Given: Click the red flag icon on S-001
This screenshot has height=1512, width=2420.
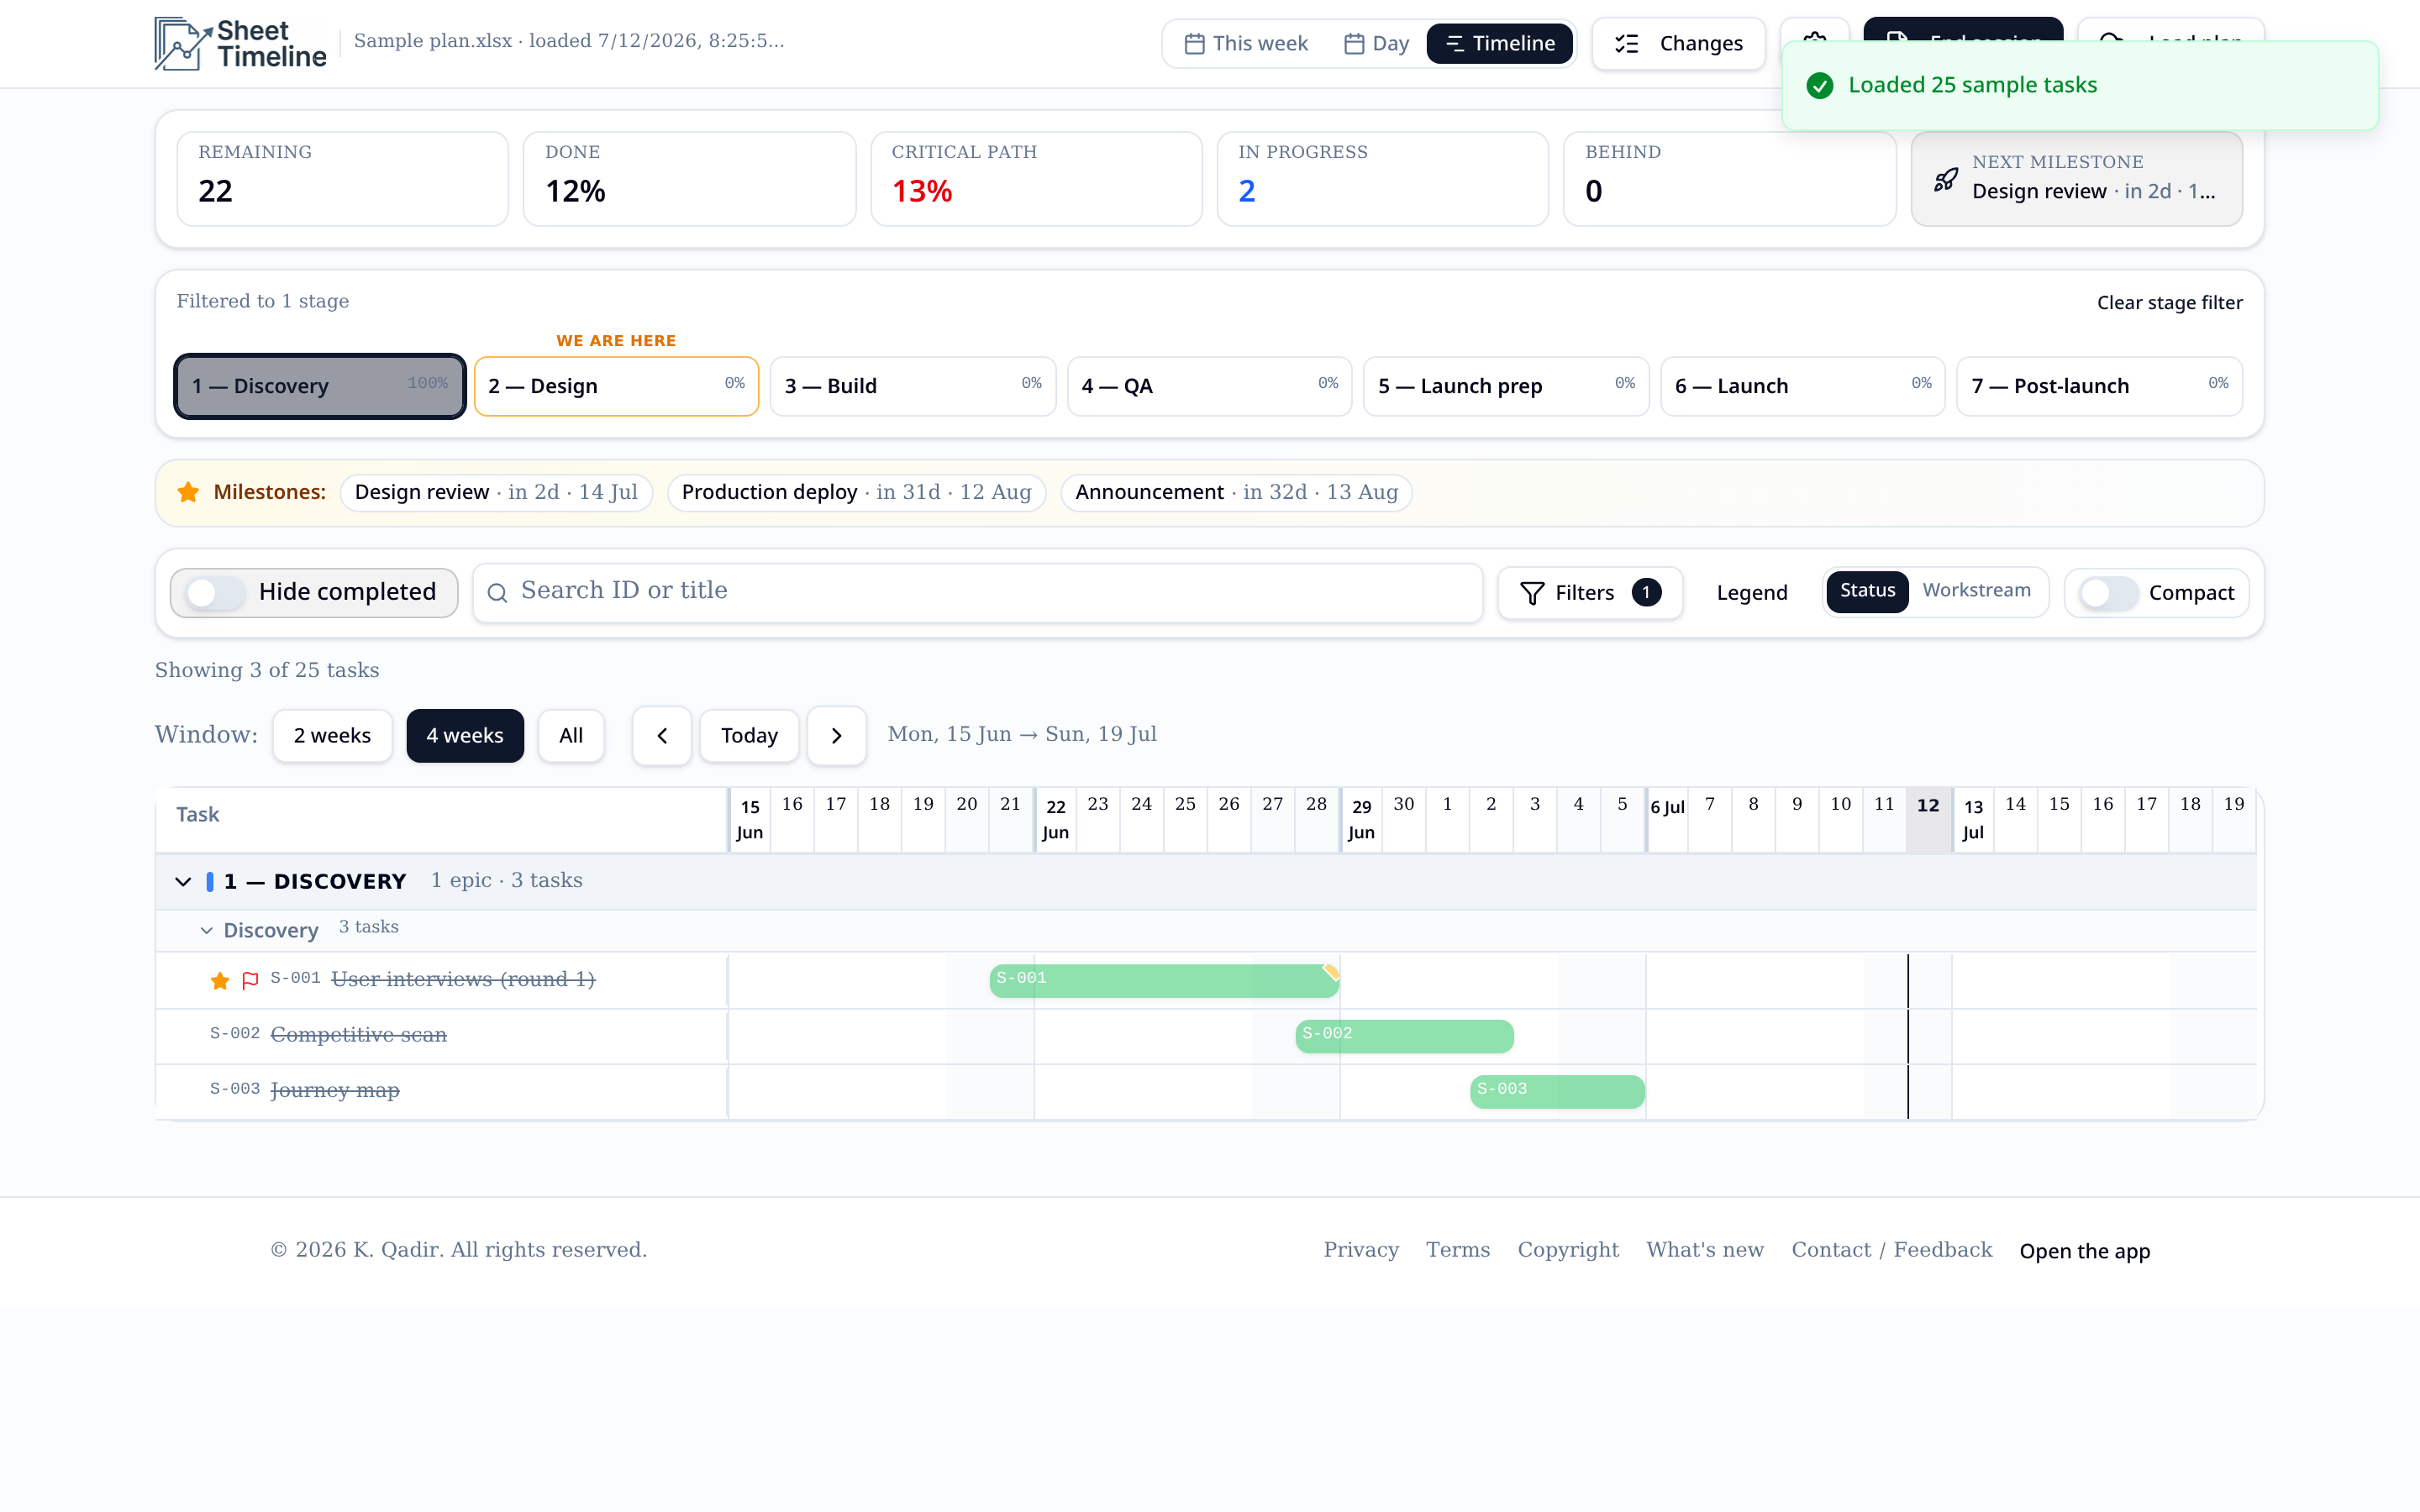Looking at the screenshot, I should 250,981.
